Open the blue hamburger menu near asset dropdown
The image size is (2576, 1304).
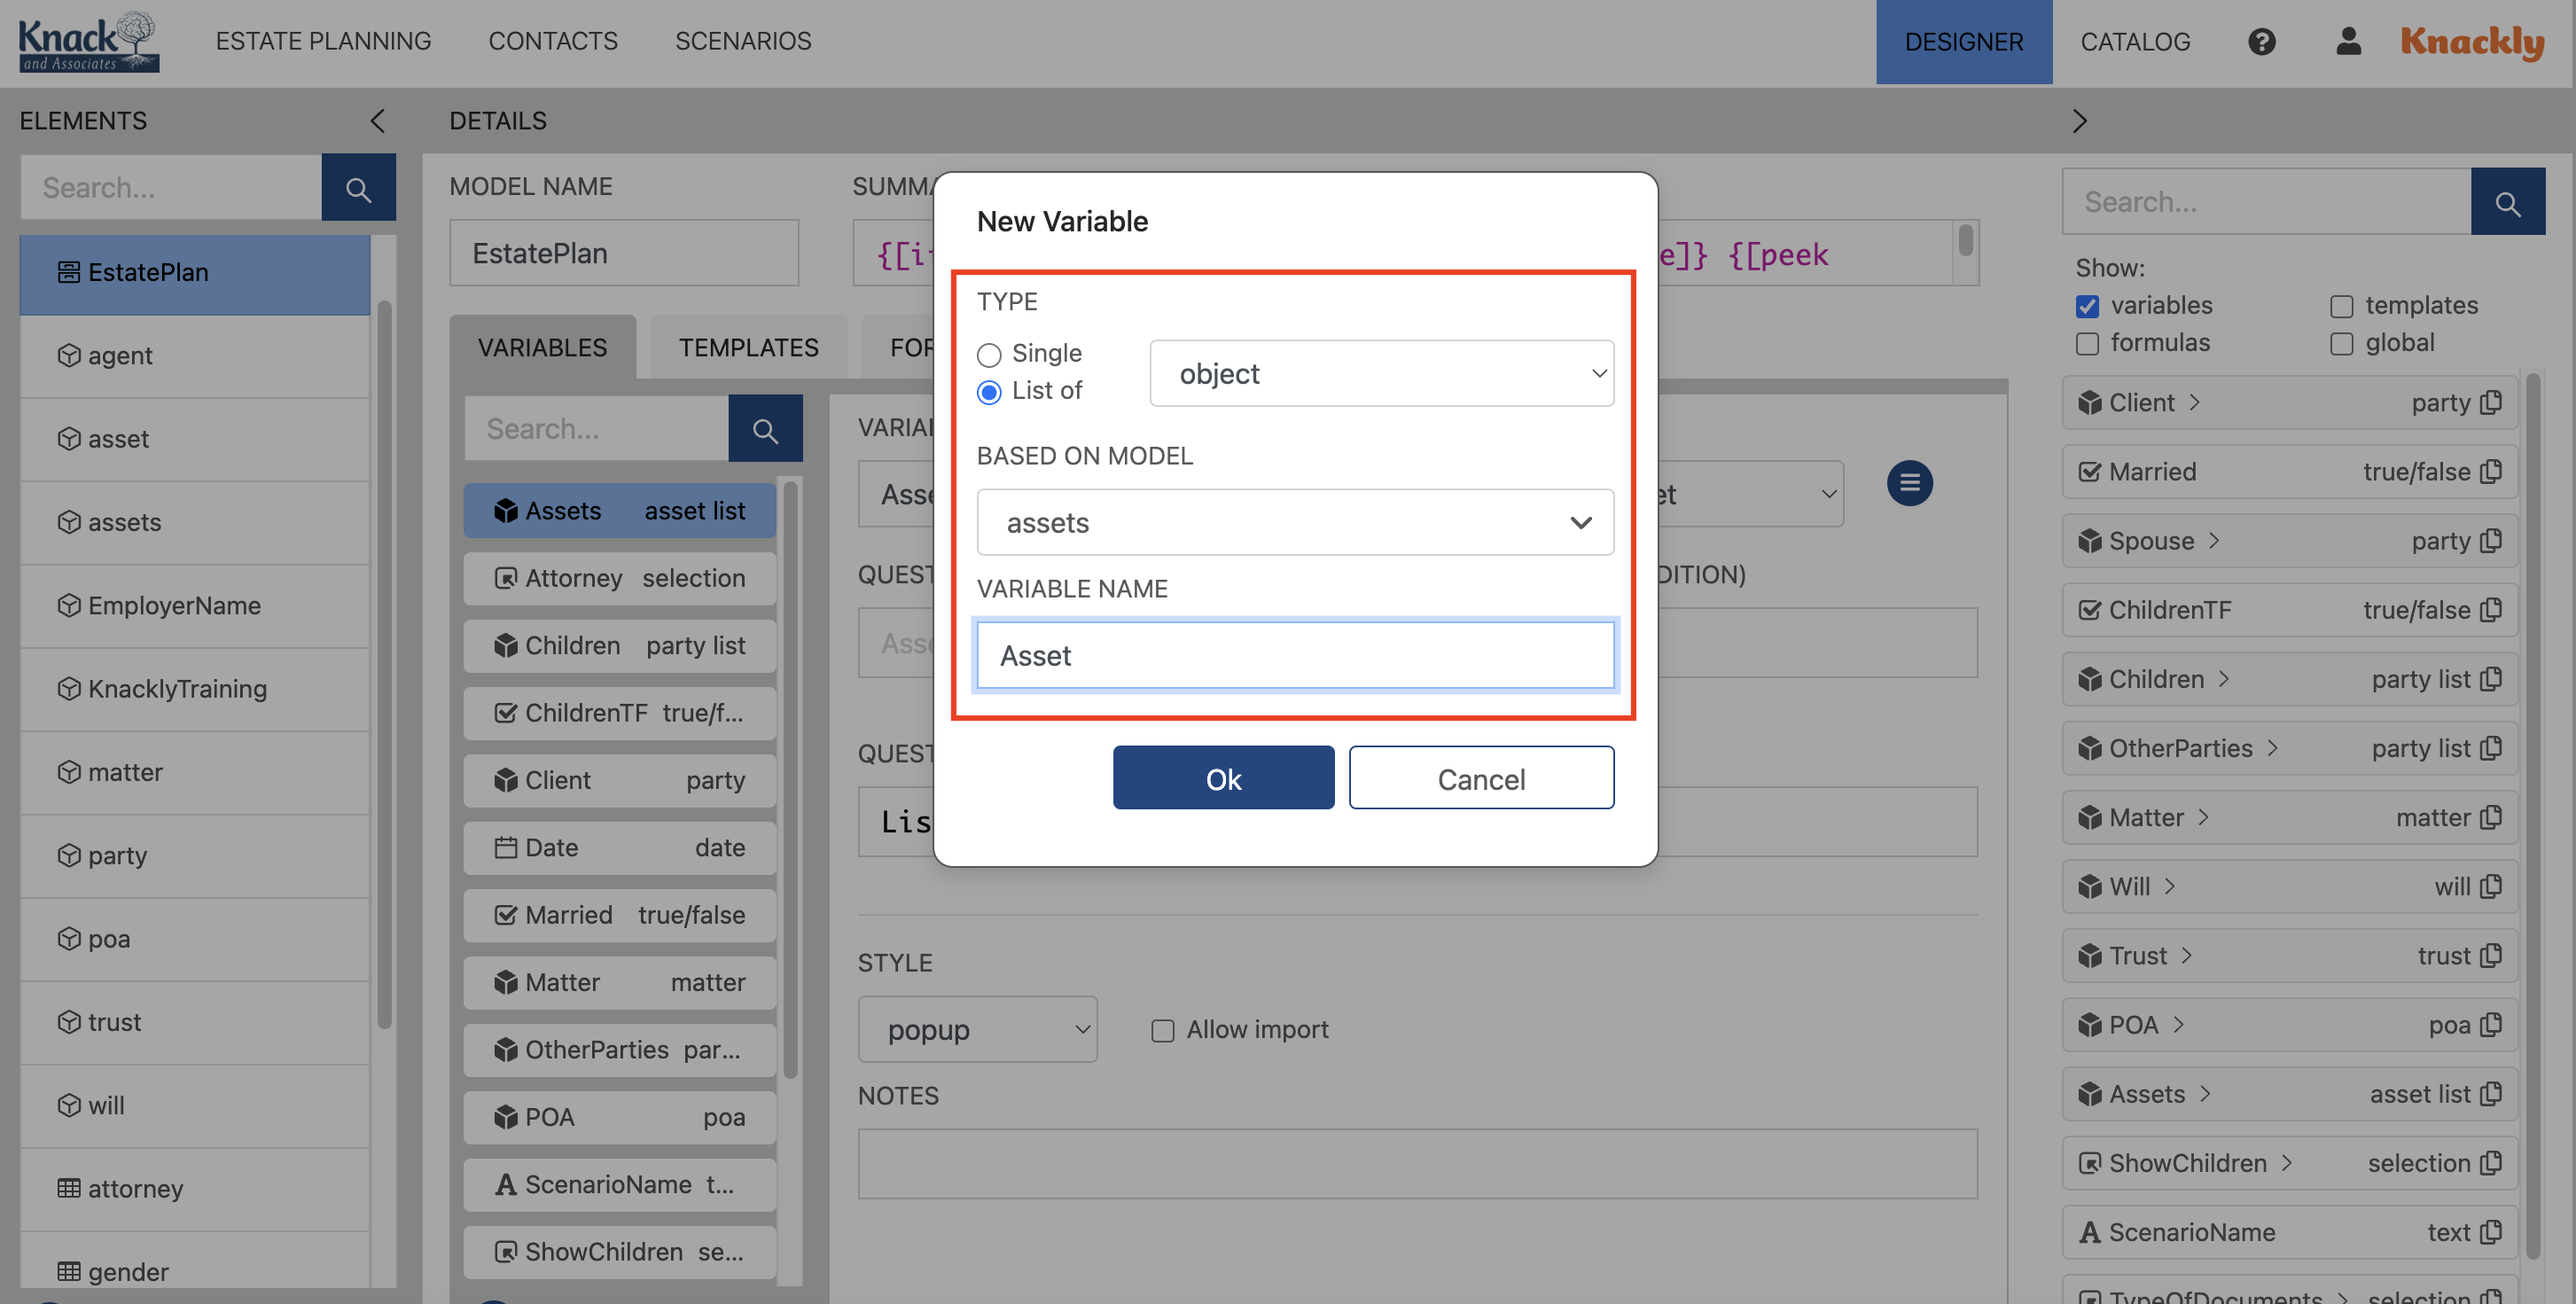(x=1910, y=483)
